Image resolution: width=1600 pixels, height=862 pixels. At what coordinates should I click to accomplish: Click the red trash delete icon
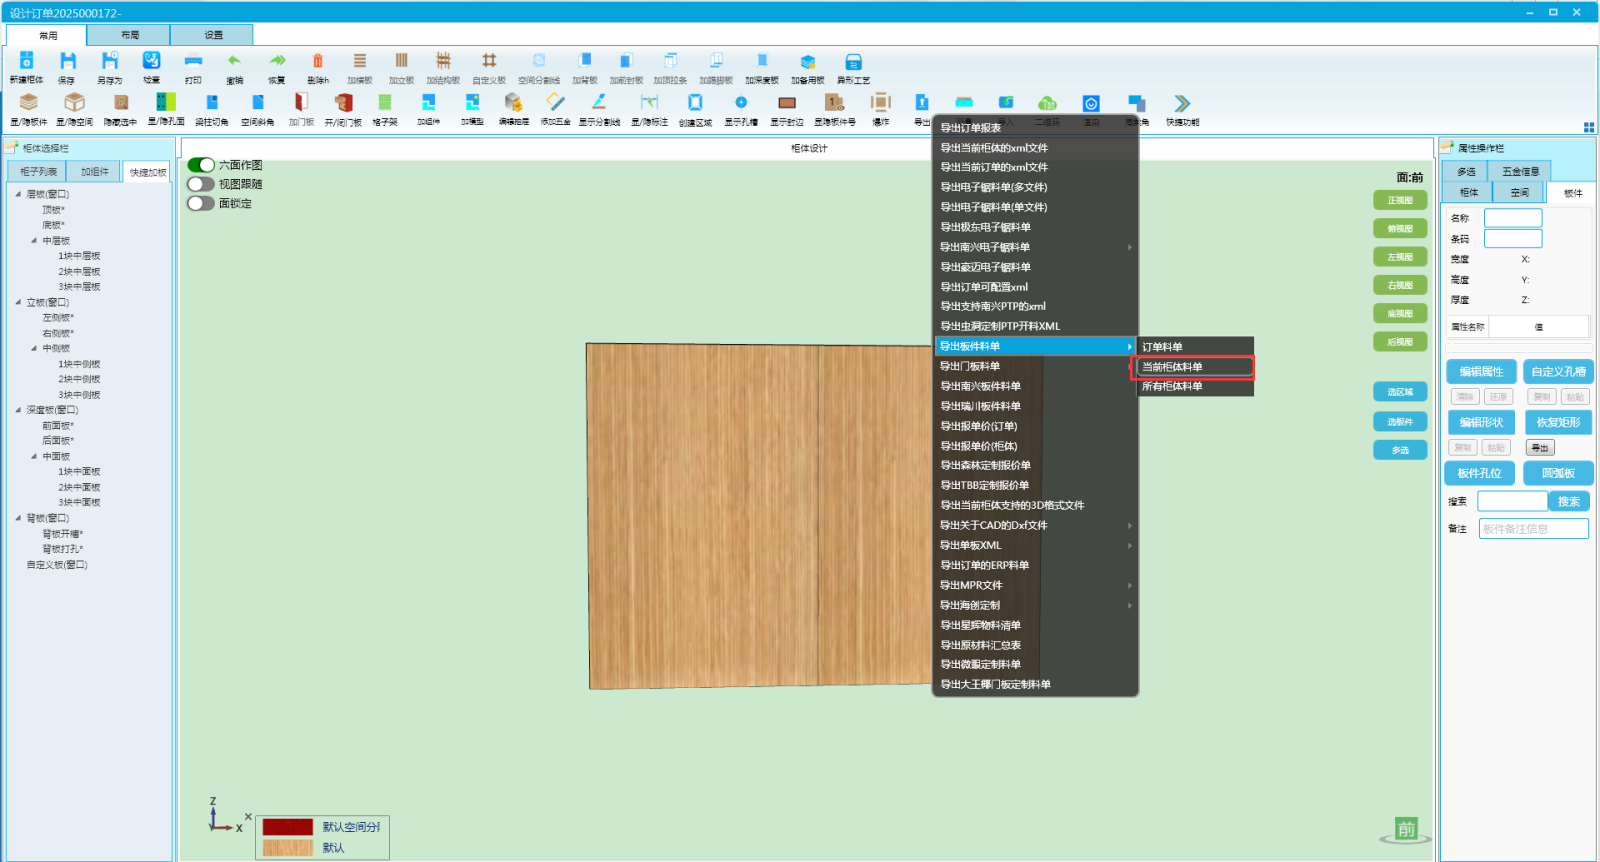click(318, 62)
